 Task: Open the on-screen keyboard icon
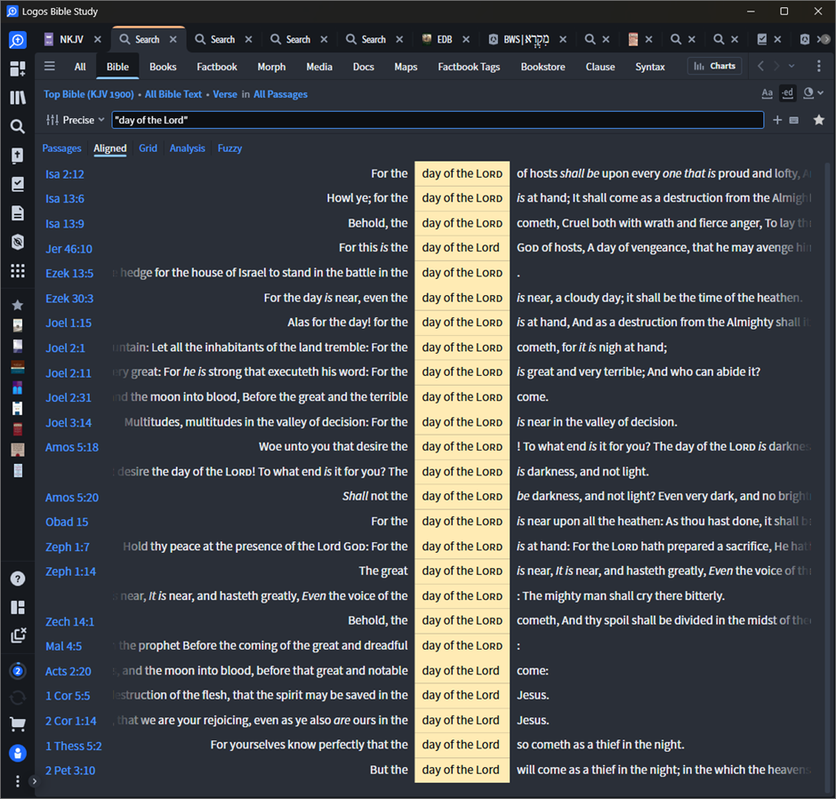pos(794,120)
